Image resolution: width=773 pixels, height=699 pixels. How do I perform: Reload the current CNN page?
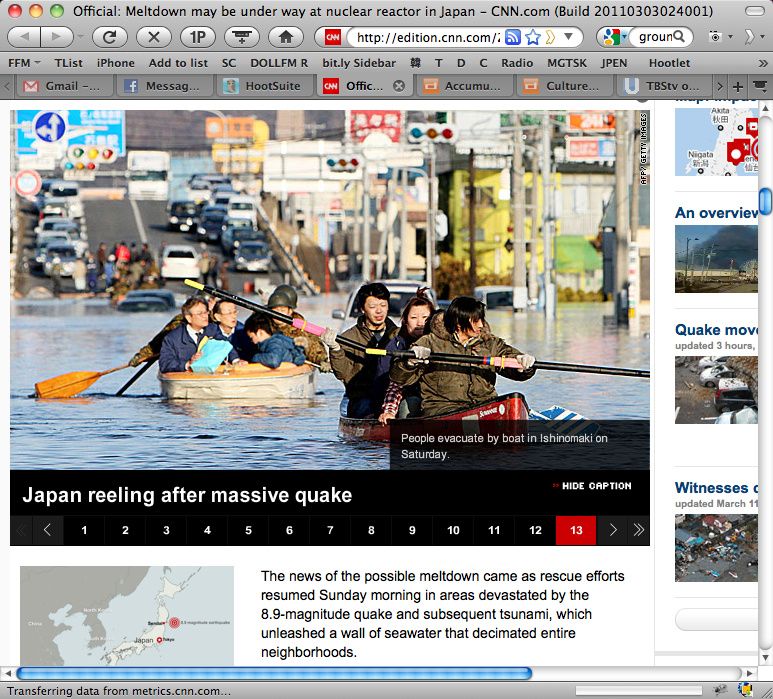(x=109, y=37)
